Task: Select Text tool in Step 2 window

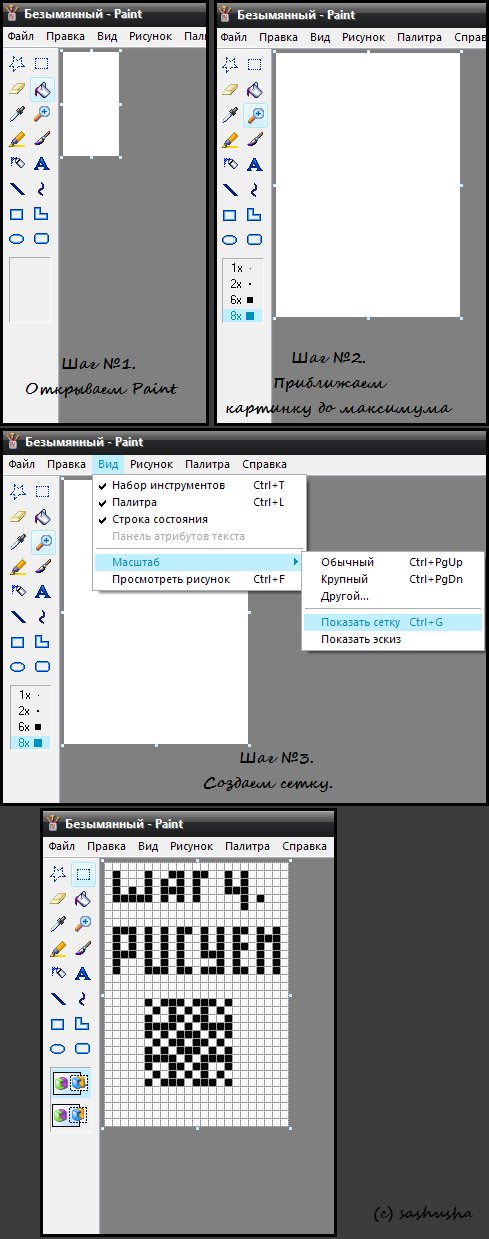Action: 255,164
